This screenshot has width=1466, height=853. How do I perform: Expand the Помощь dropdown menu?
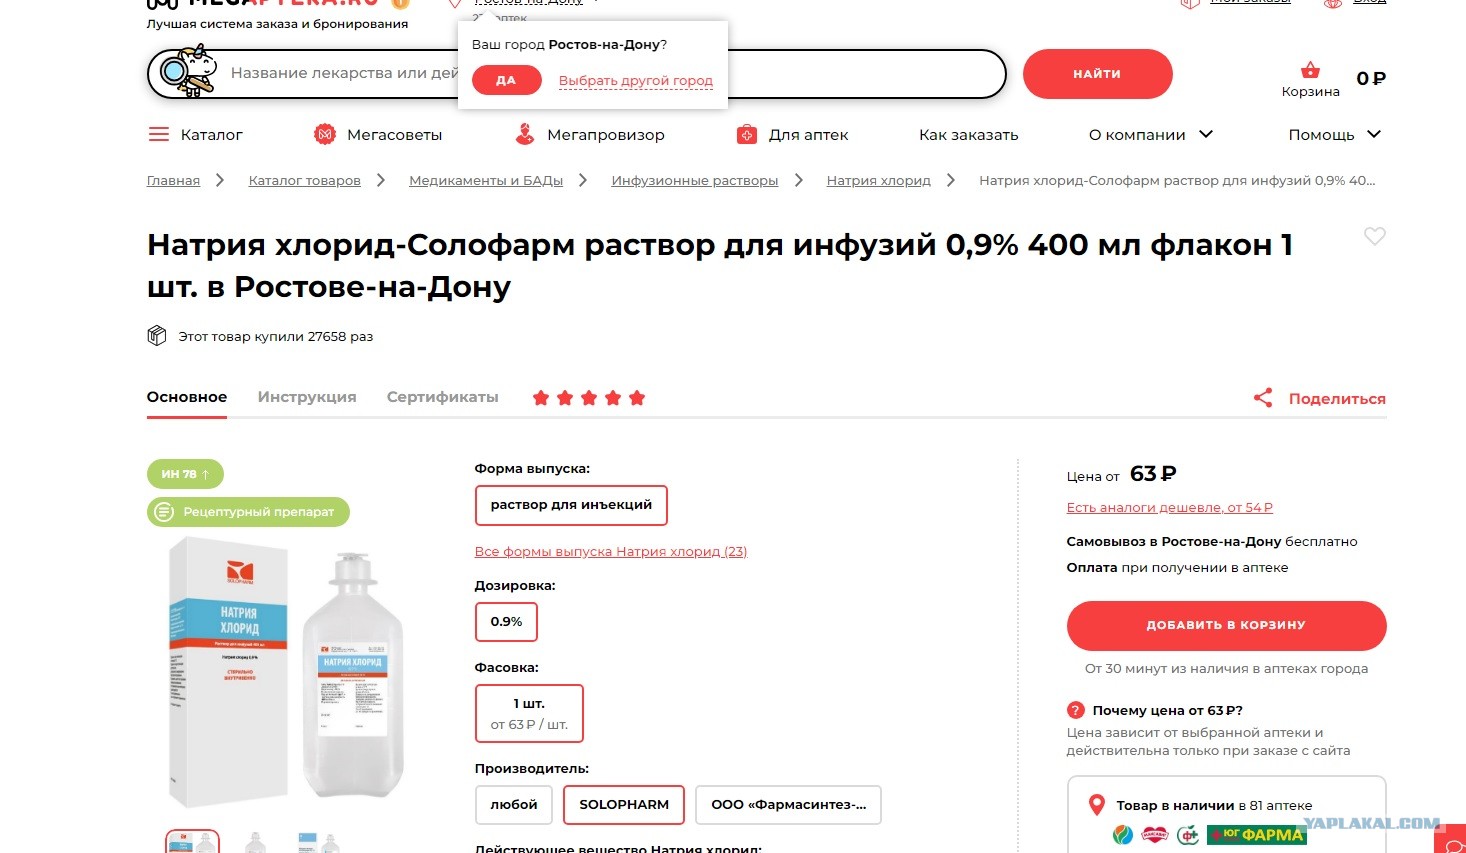click(x=1335, y=134)
